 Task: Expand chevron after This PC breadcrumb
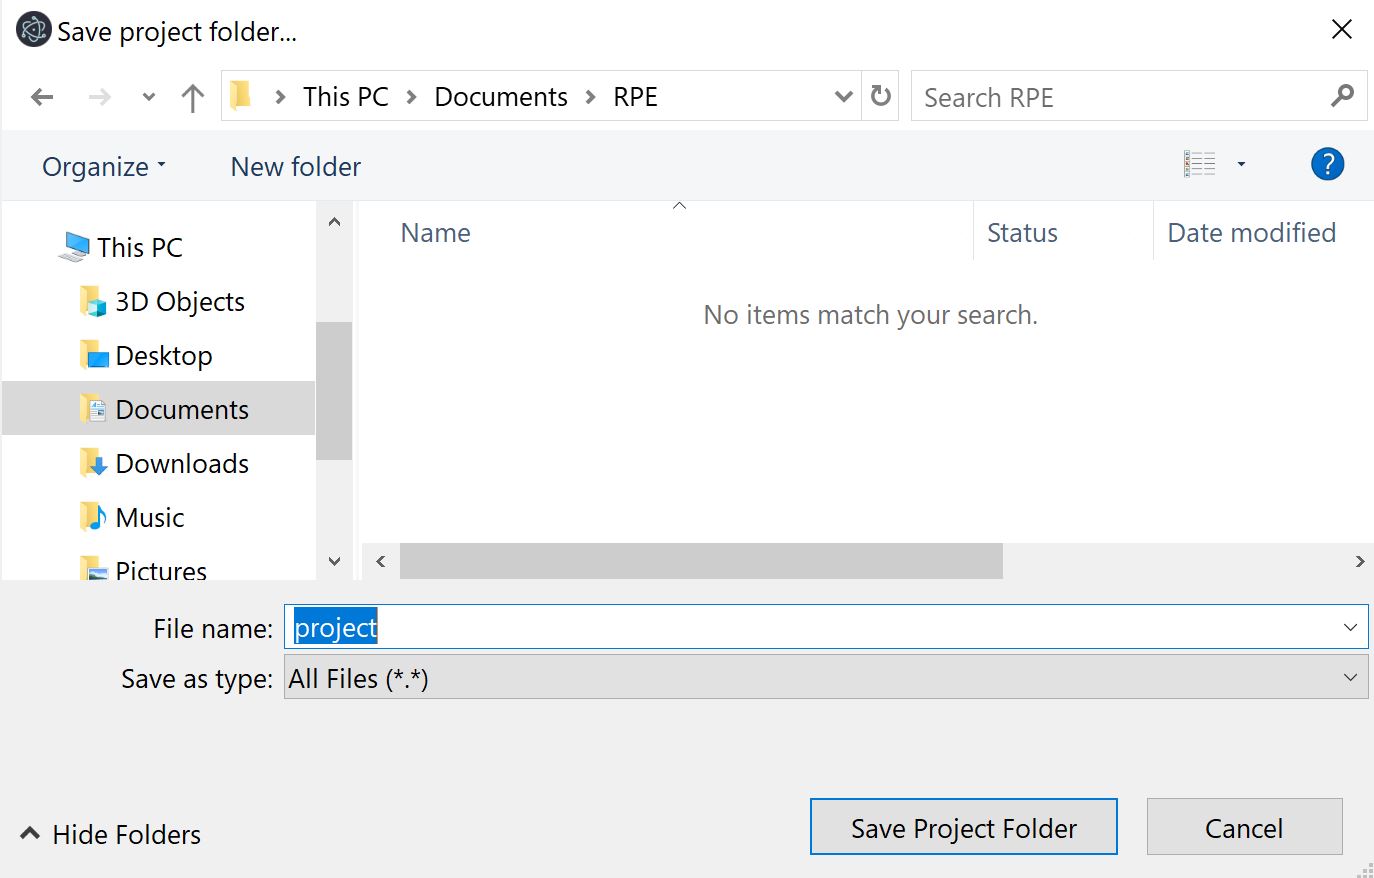[411, 97]
